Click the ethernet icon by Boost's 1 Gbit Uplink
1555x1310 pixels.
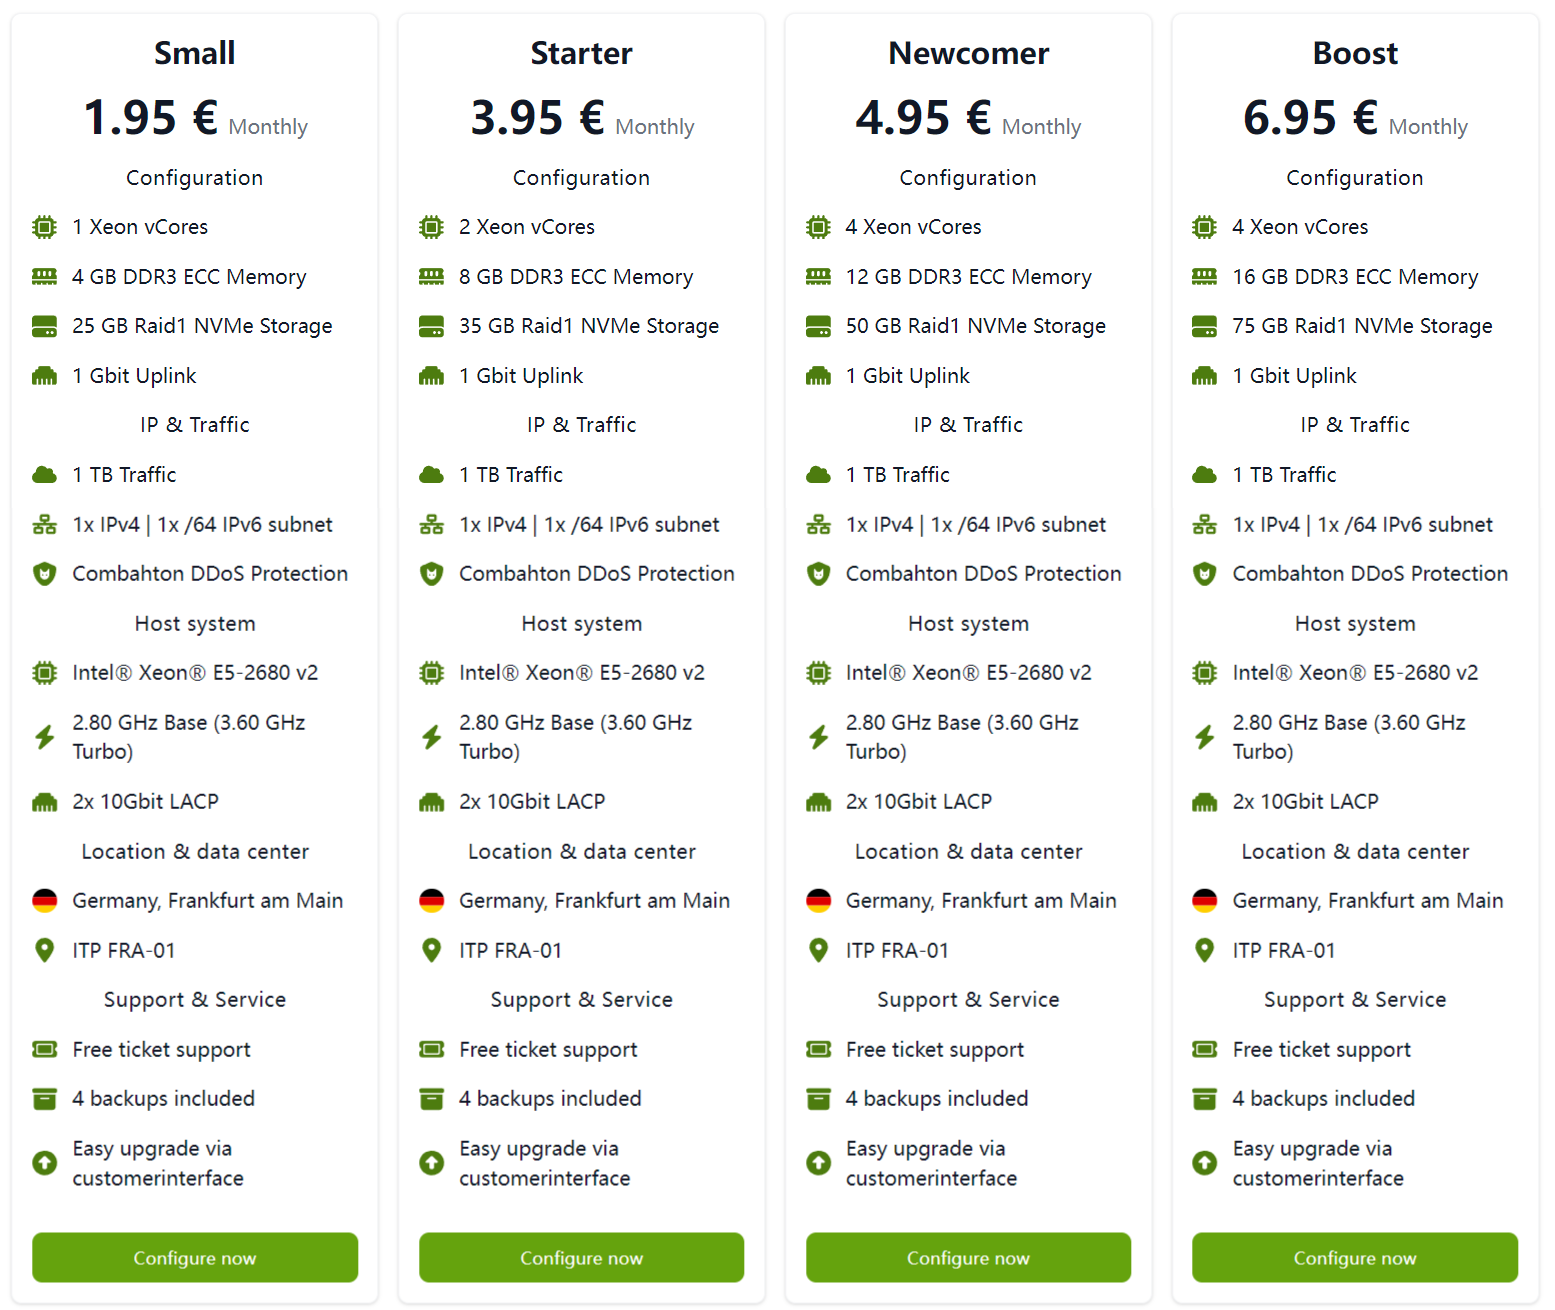(1205, 376)
